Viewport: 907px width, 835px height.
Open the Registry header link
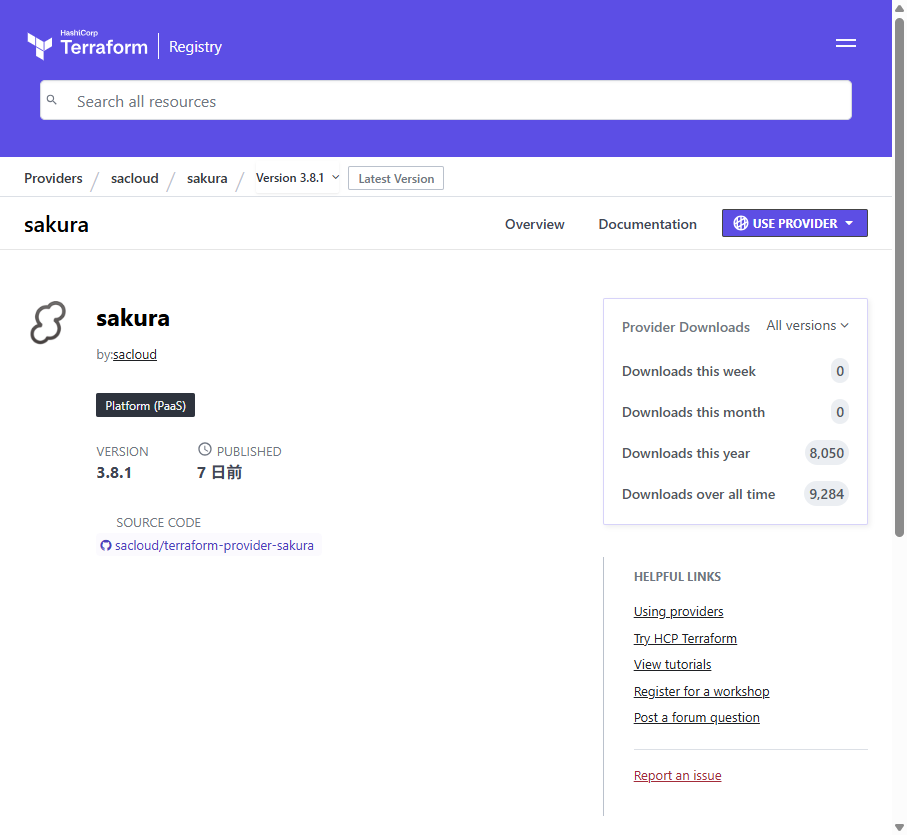point(196,47)
